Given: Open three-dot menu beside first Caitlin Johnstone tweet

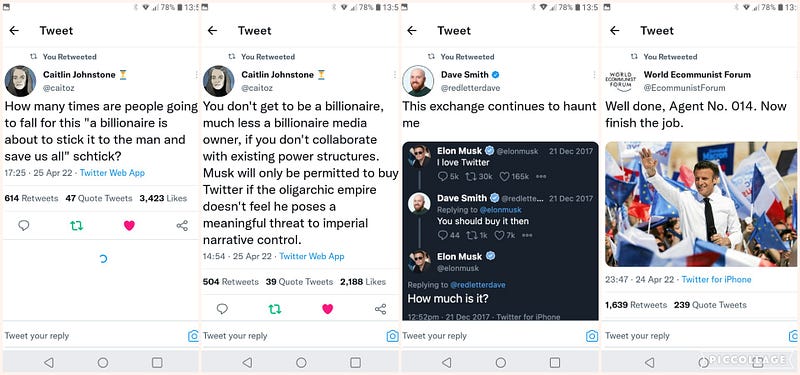Looking at the screenshot, I should coord(196,74).
